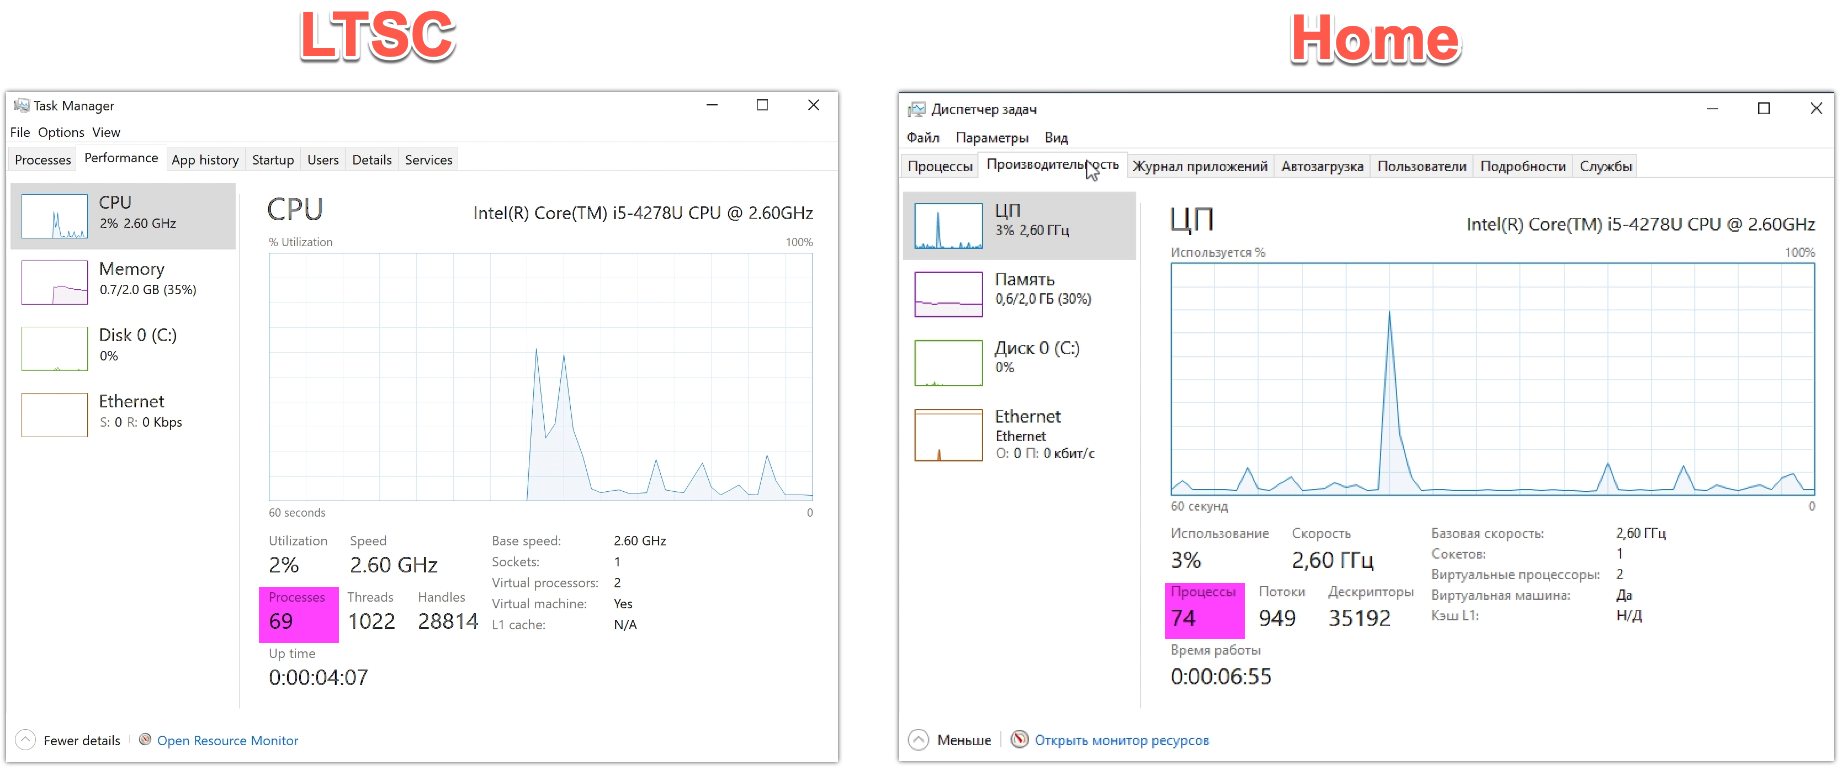Click the large CPU heading in Task Manager
Viewport: 1840px width, 768px height.
[x=295, y=209]
